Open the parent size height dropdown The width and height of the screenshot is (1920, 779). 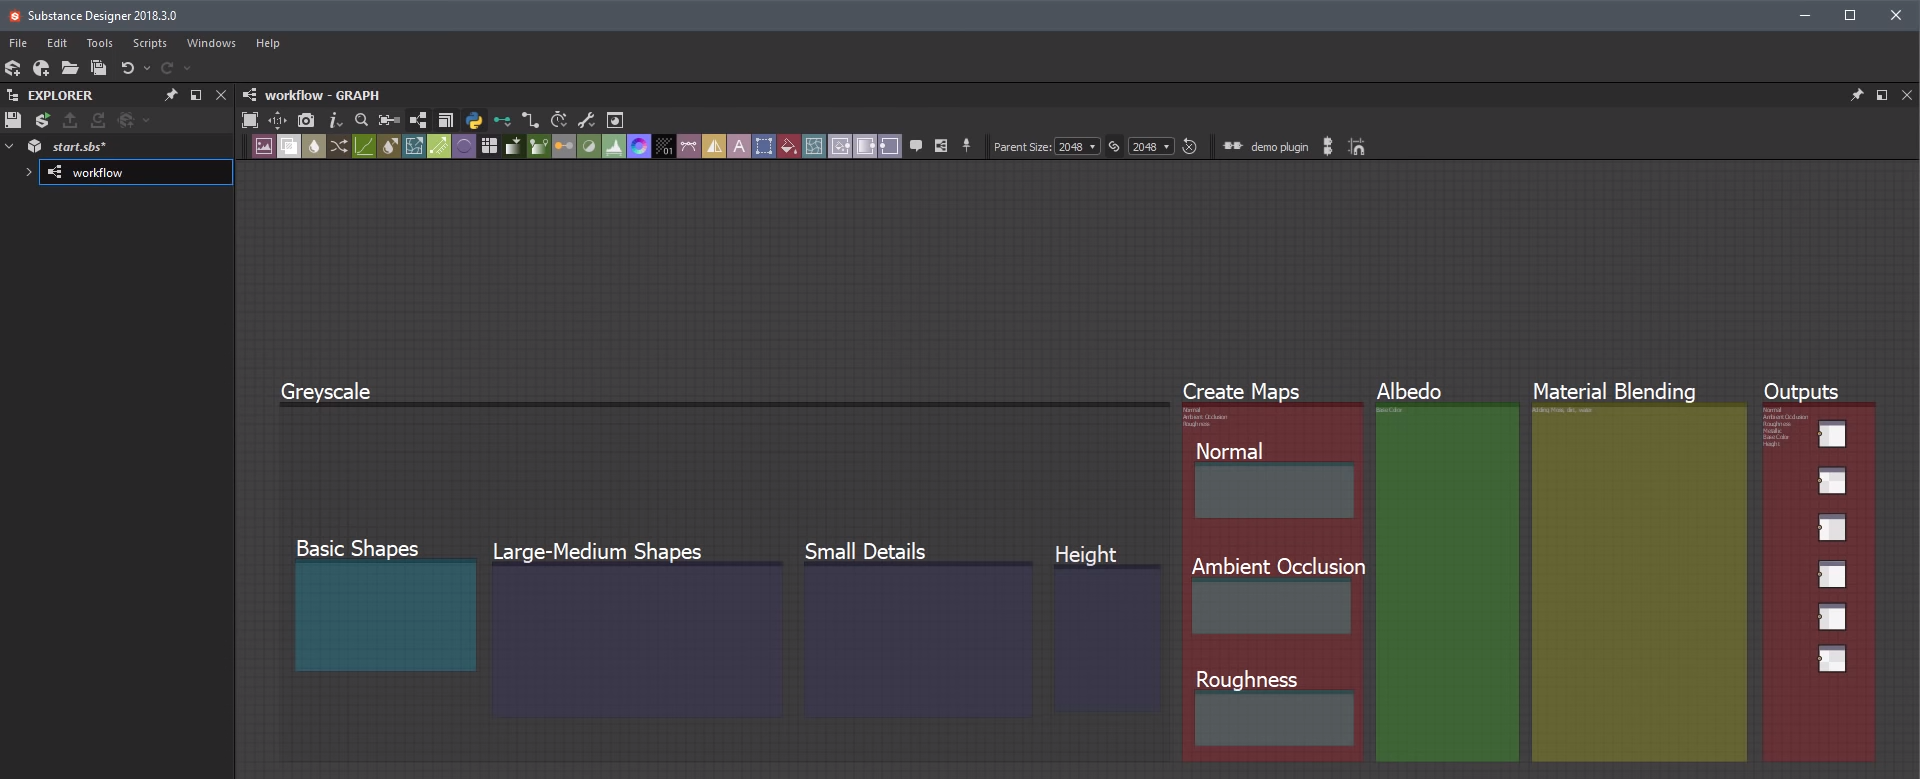(1151, 146)
